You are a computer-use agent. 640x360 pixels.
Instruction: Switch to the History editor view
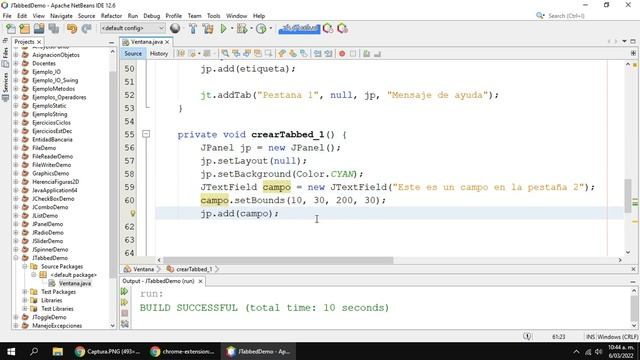[x=159, y=53]
